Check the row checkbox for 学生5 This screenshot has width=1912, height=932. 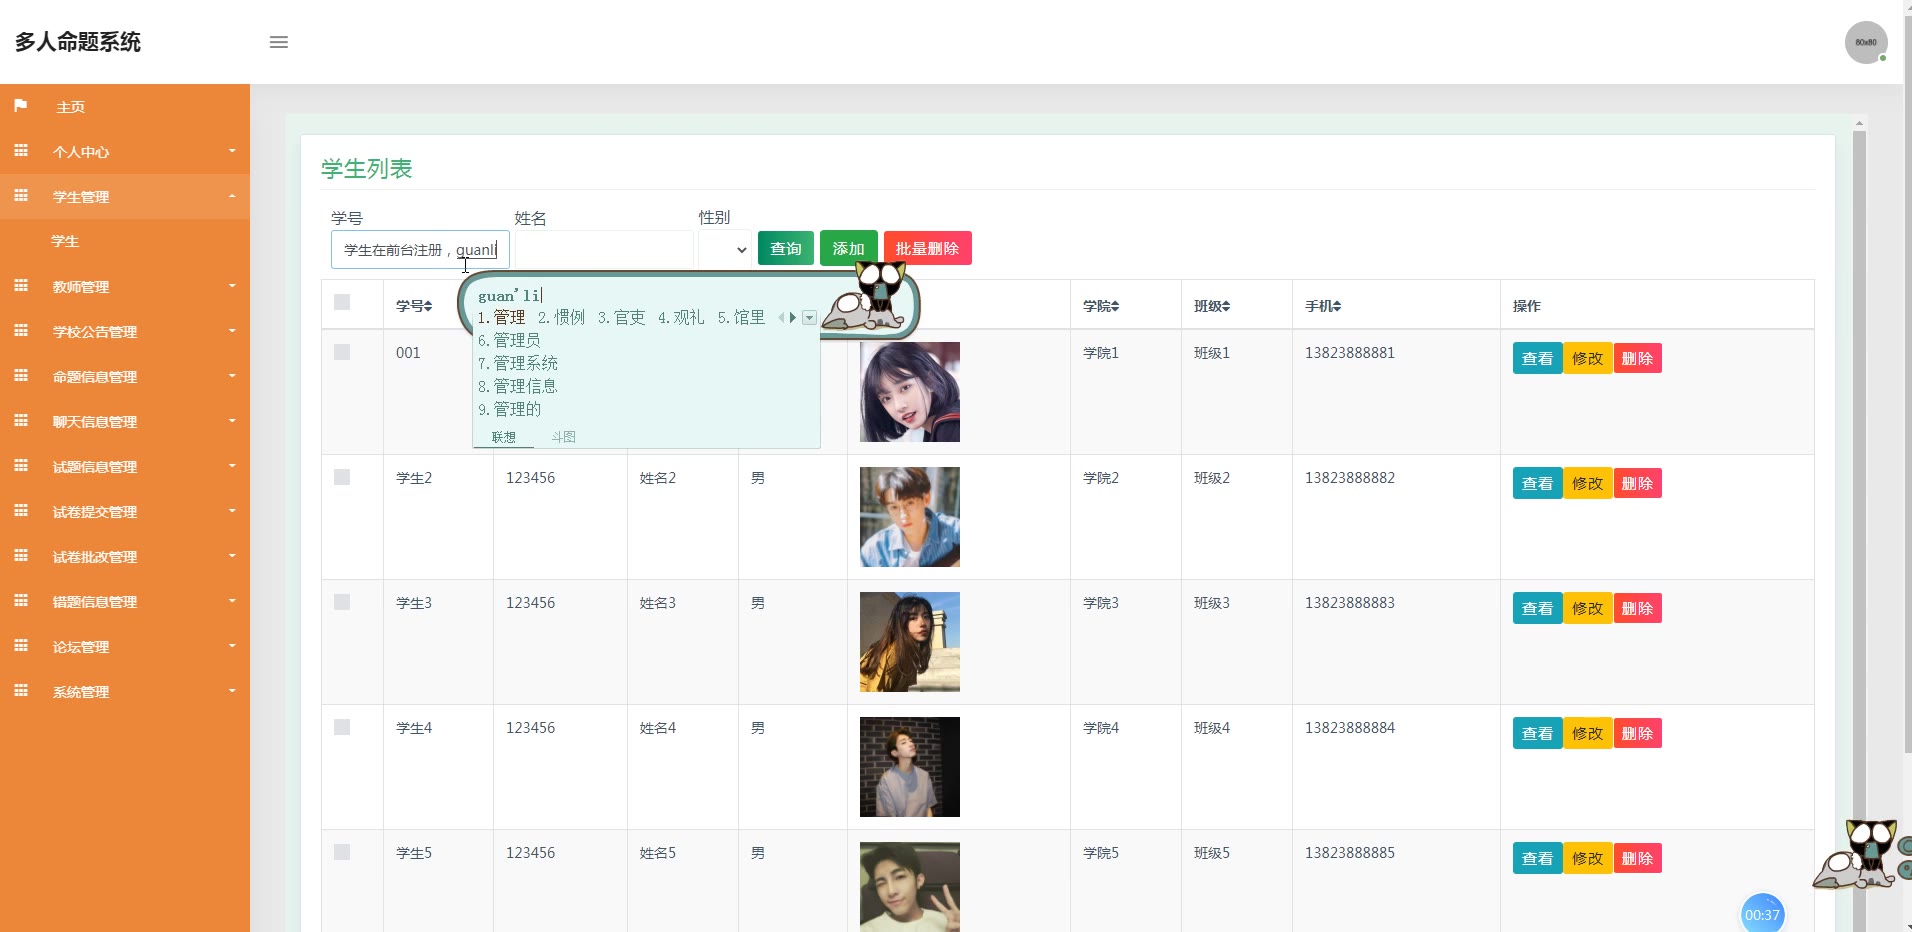click(x=342, y=852)
